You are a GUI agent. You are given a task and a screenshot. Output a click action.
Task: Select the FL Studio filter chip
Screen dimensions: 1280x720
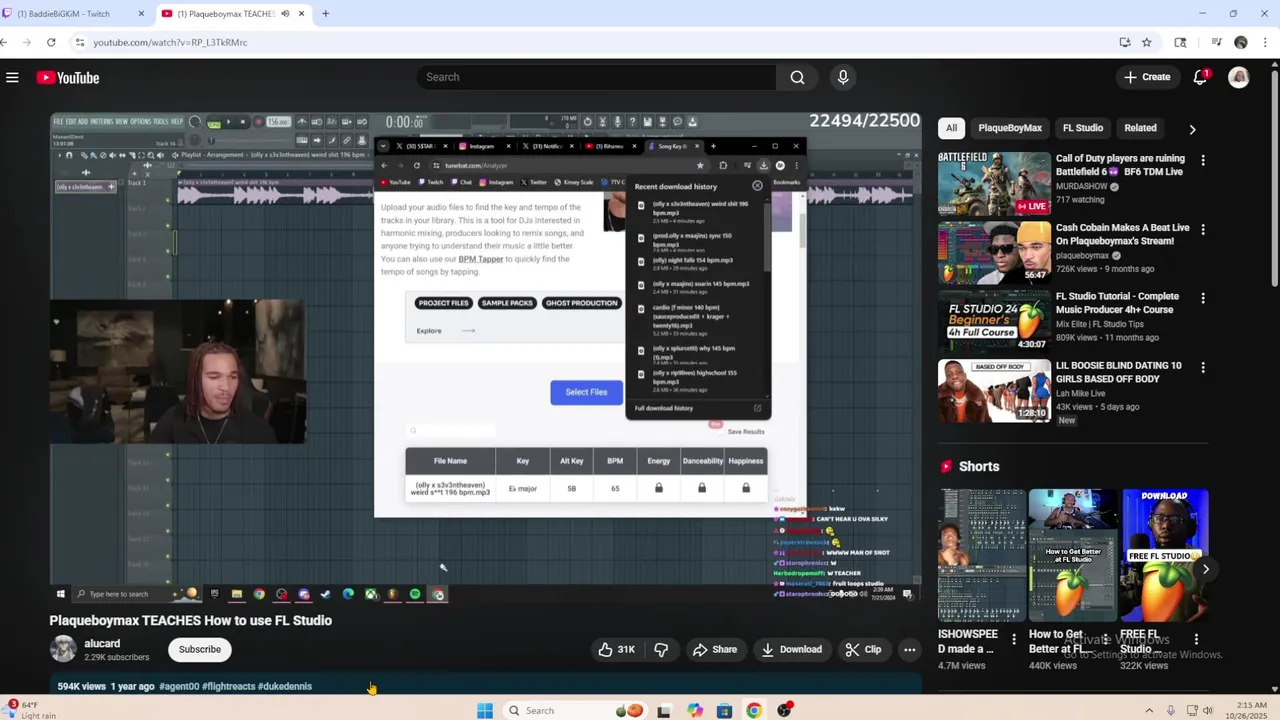pyautogui.click(x=1082, y=128)
